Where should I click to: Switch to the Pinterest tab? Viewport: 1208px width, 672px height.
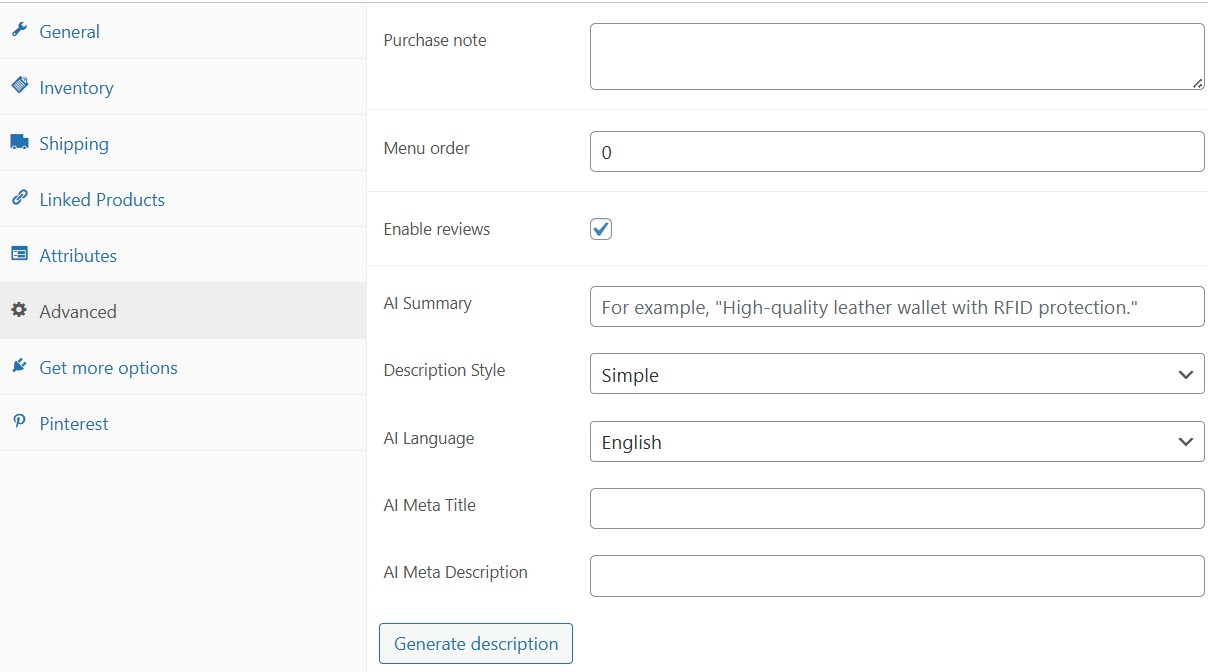coord(183,423)
